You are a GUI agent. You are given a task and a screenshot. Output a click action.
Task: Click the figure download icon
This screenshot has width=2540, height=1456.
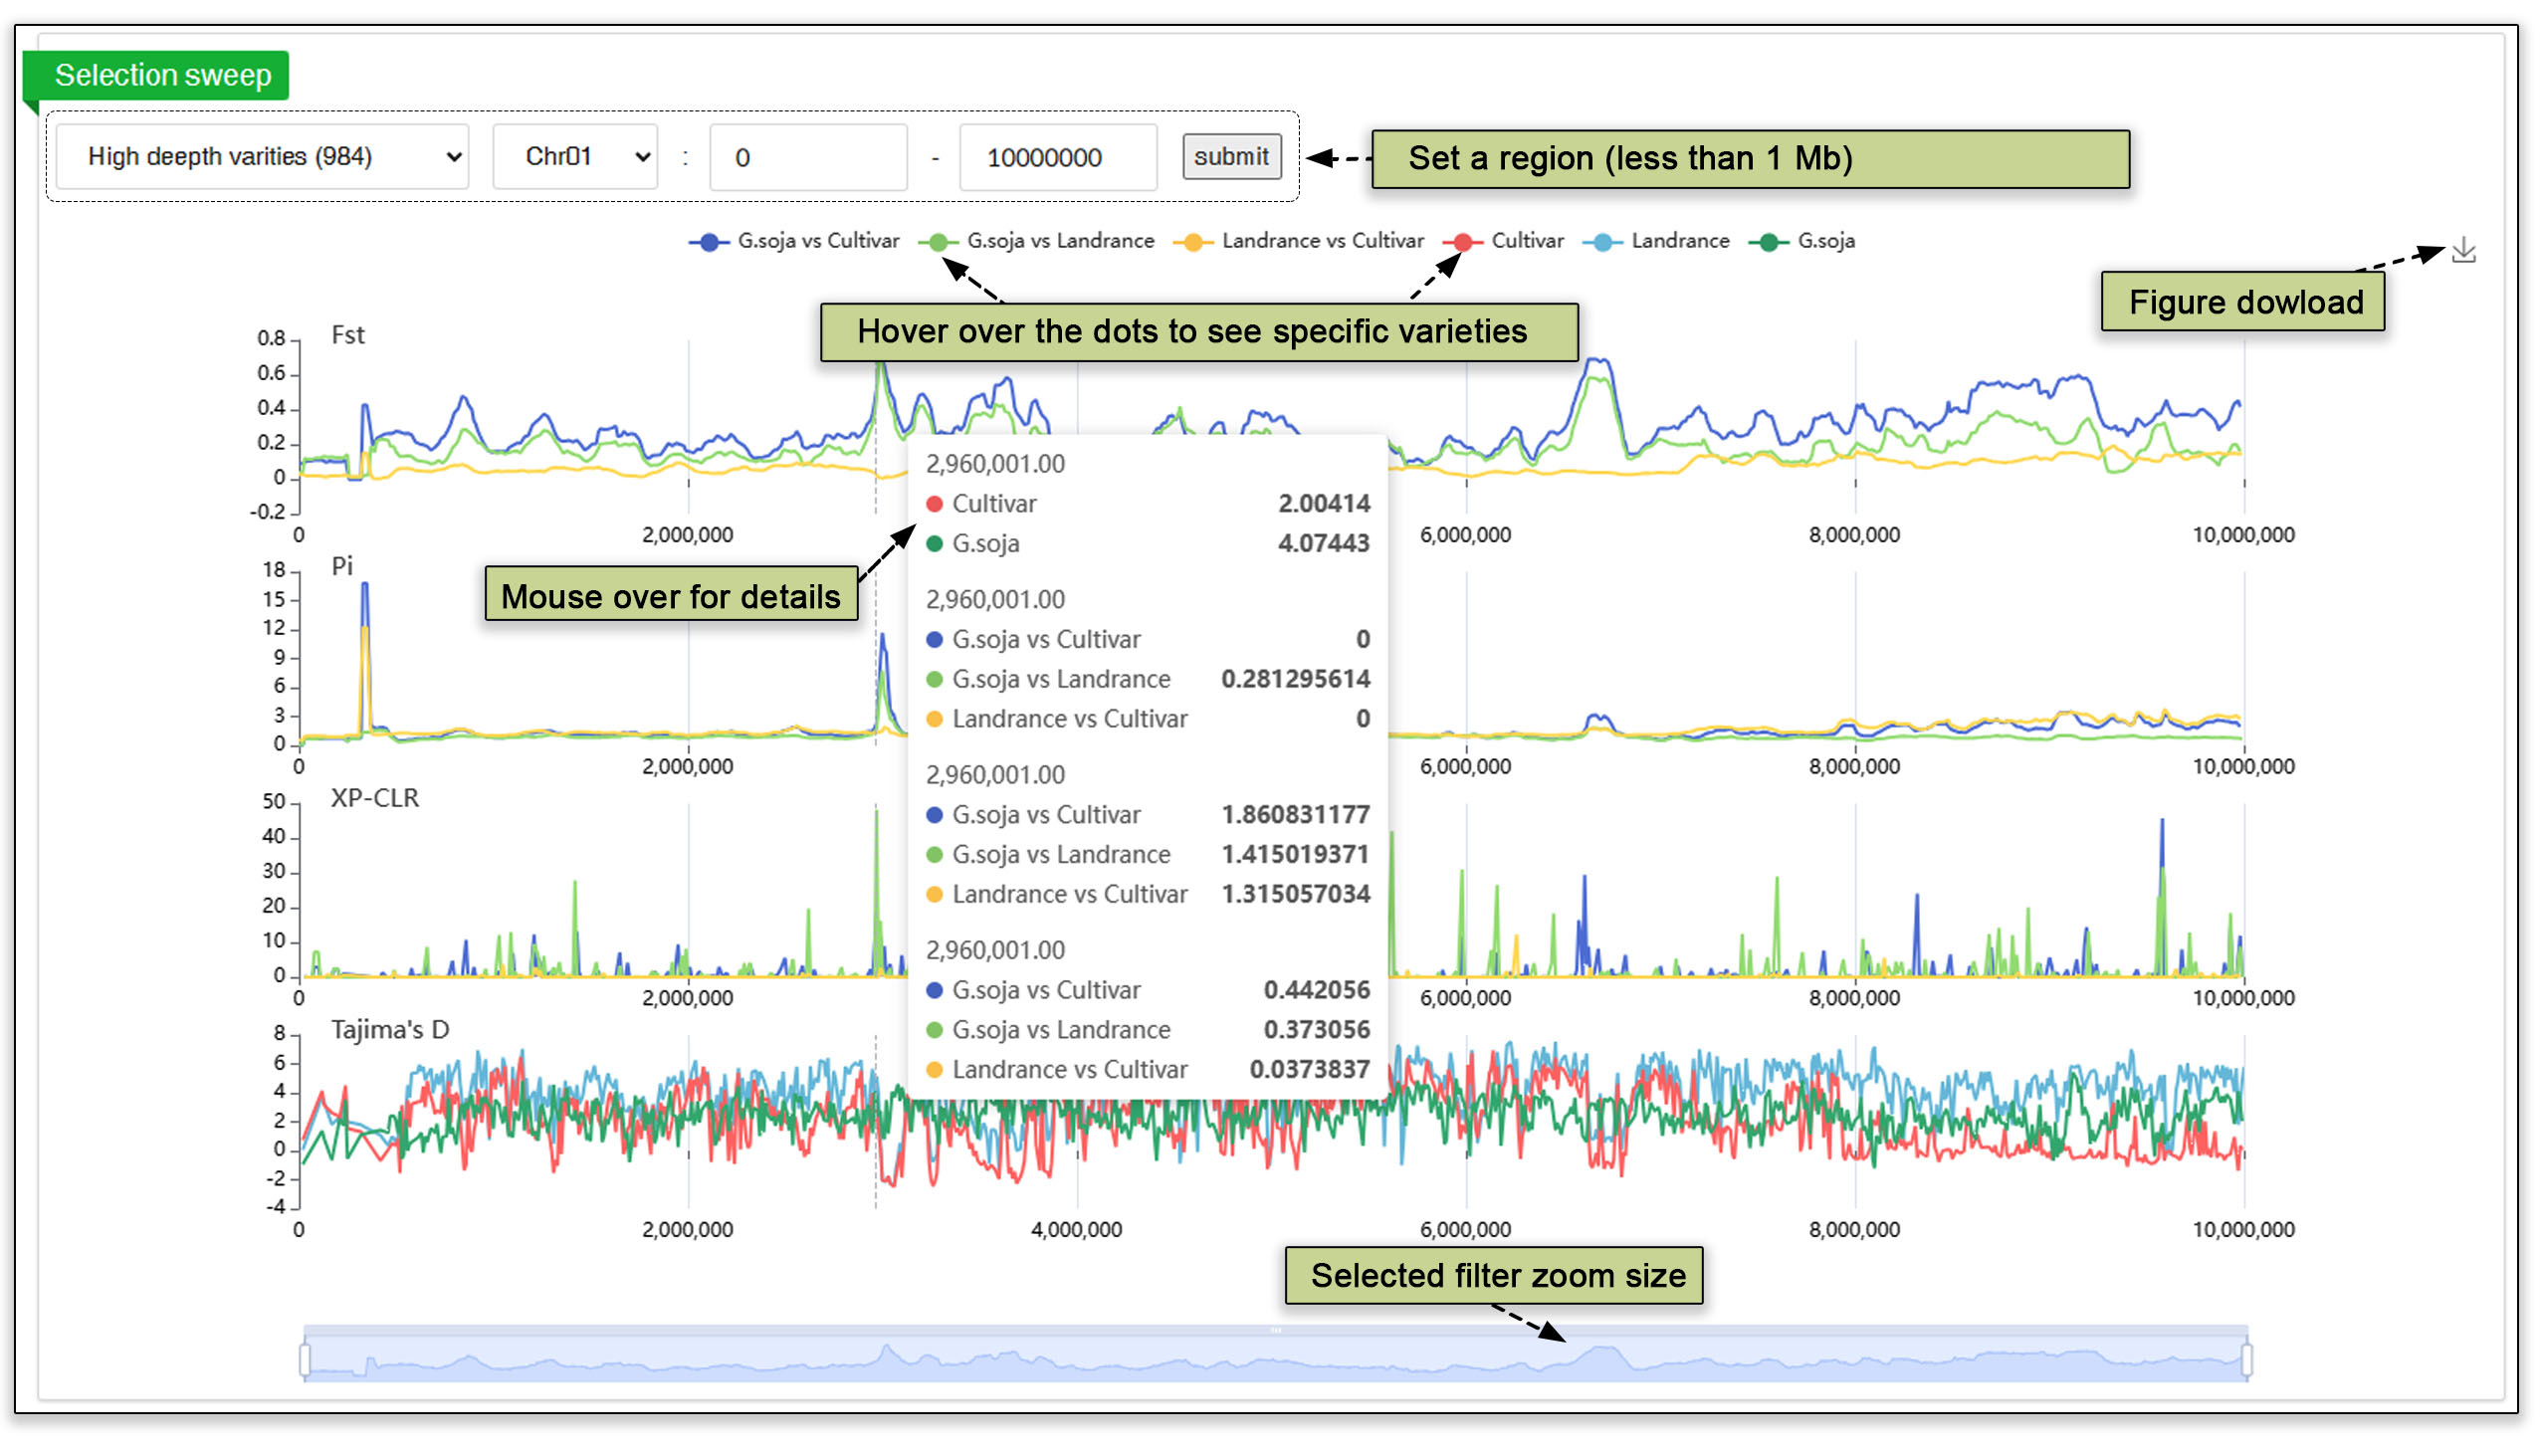[2464, 251]
